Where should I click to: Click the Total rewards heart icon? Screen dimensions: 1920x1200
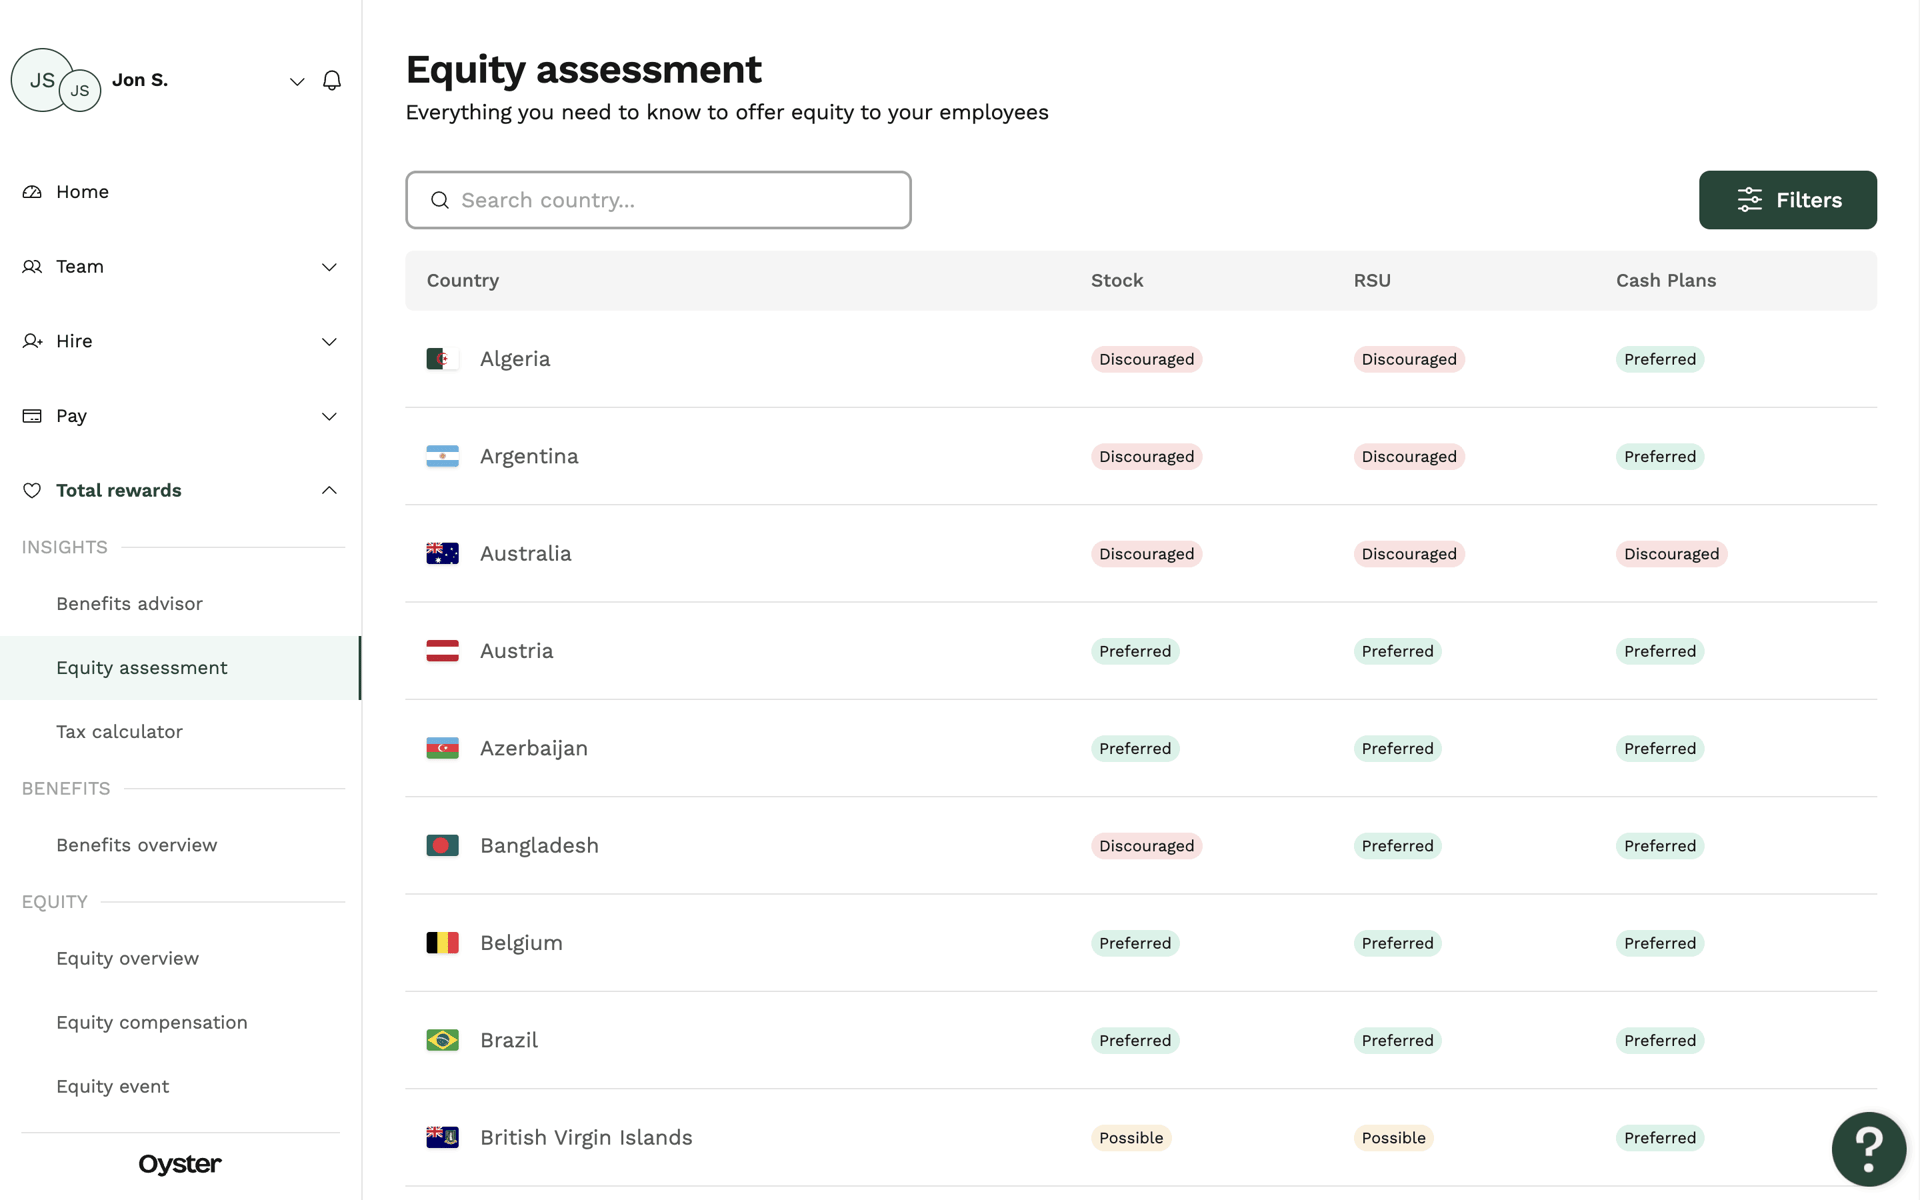pos(32,490)
